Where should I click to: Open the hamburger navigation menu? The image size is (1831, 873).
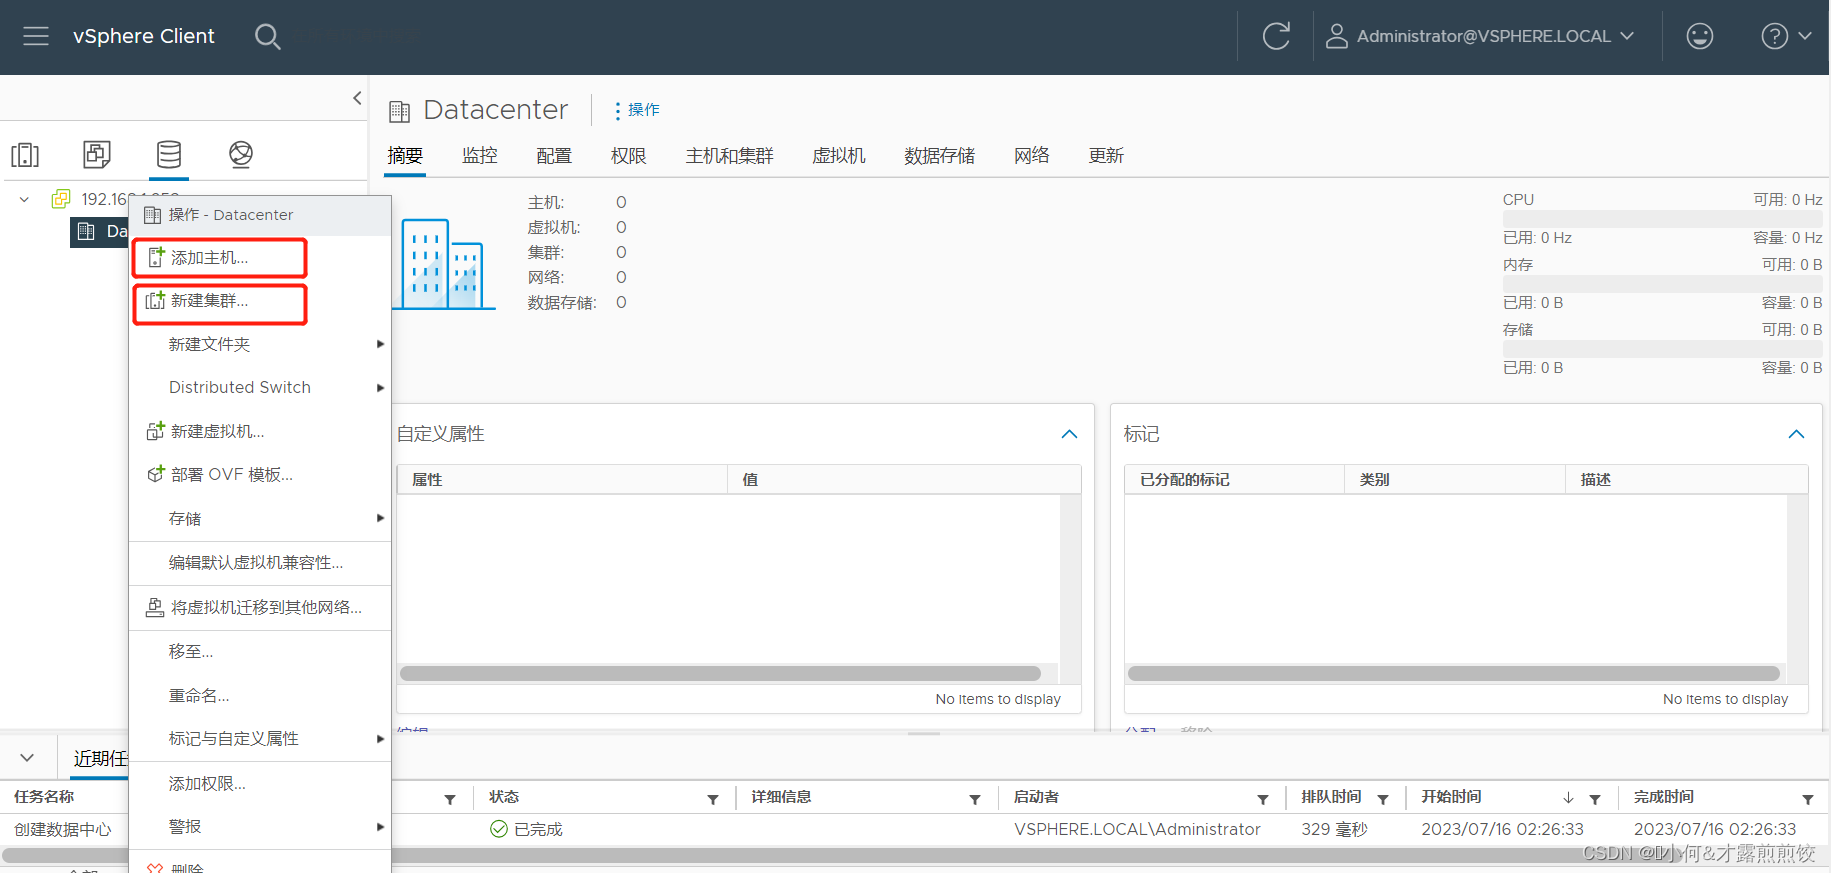tap(36, 36)
